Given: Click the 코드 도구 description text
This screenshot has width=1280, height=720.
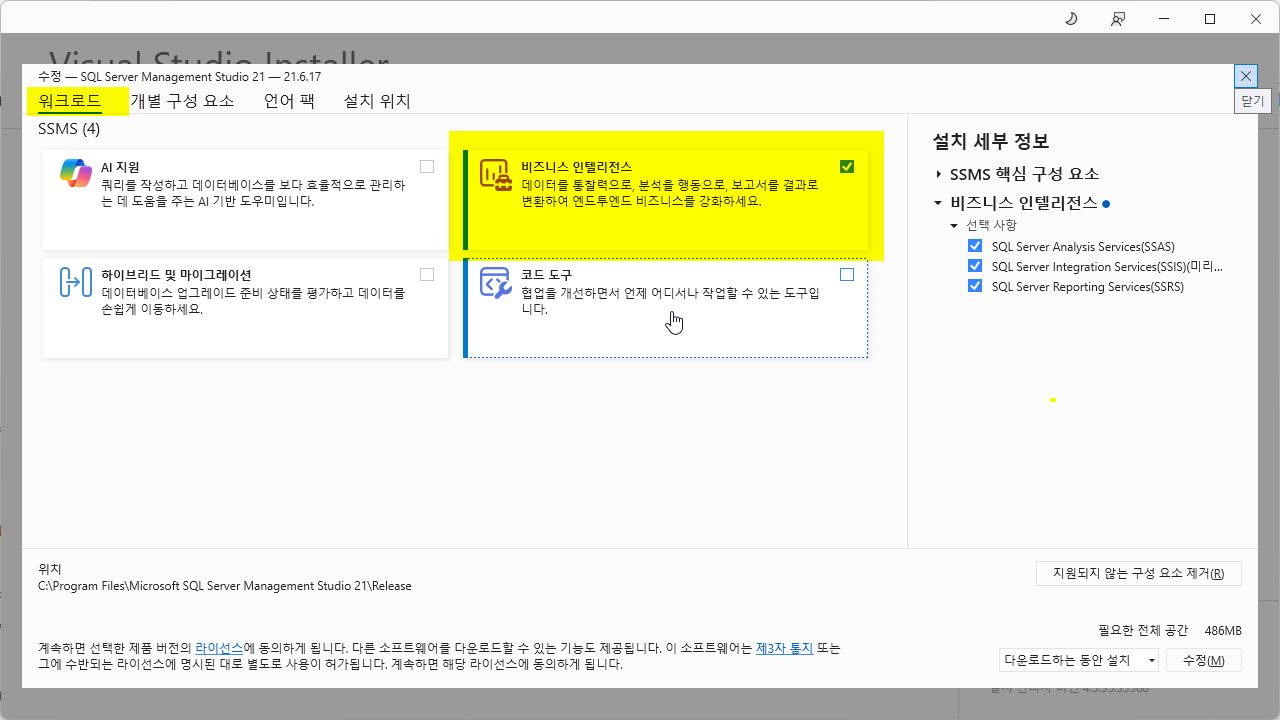Looking at the screenshot, I should 670,301.
